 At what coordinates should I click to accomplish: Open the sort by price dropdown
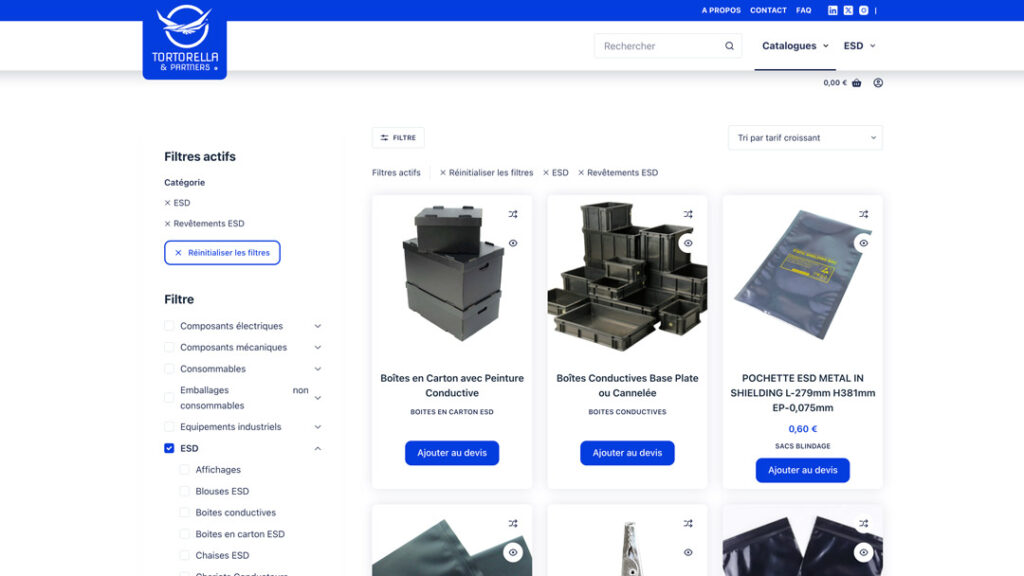click(805, 138)
